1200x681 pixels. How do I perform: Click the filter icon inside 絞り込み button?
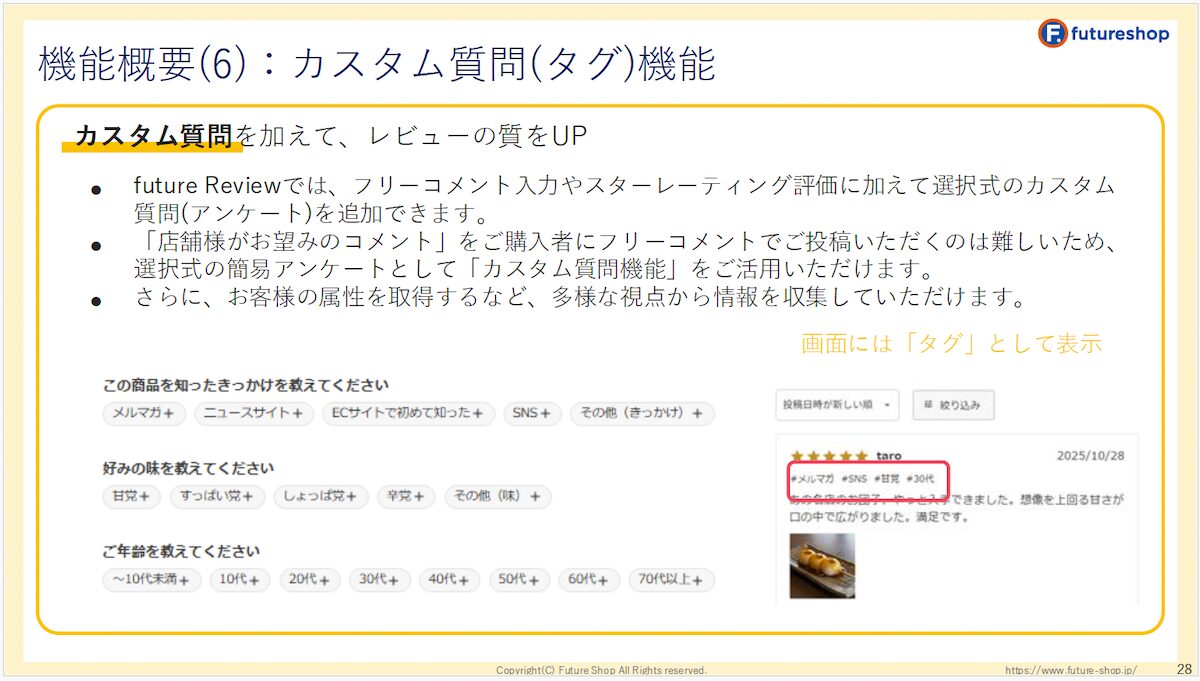[x=928, y=405]
